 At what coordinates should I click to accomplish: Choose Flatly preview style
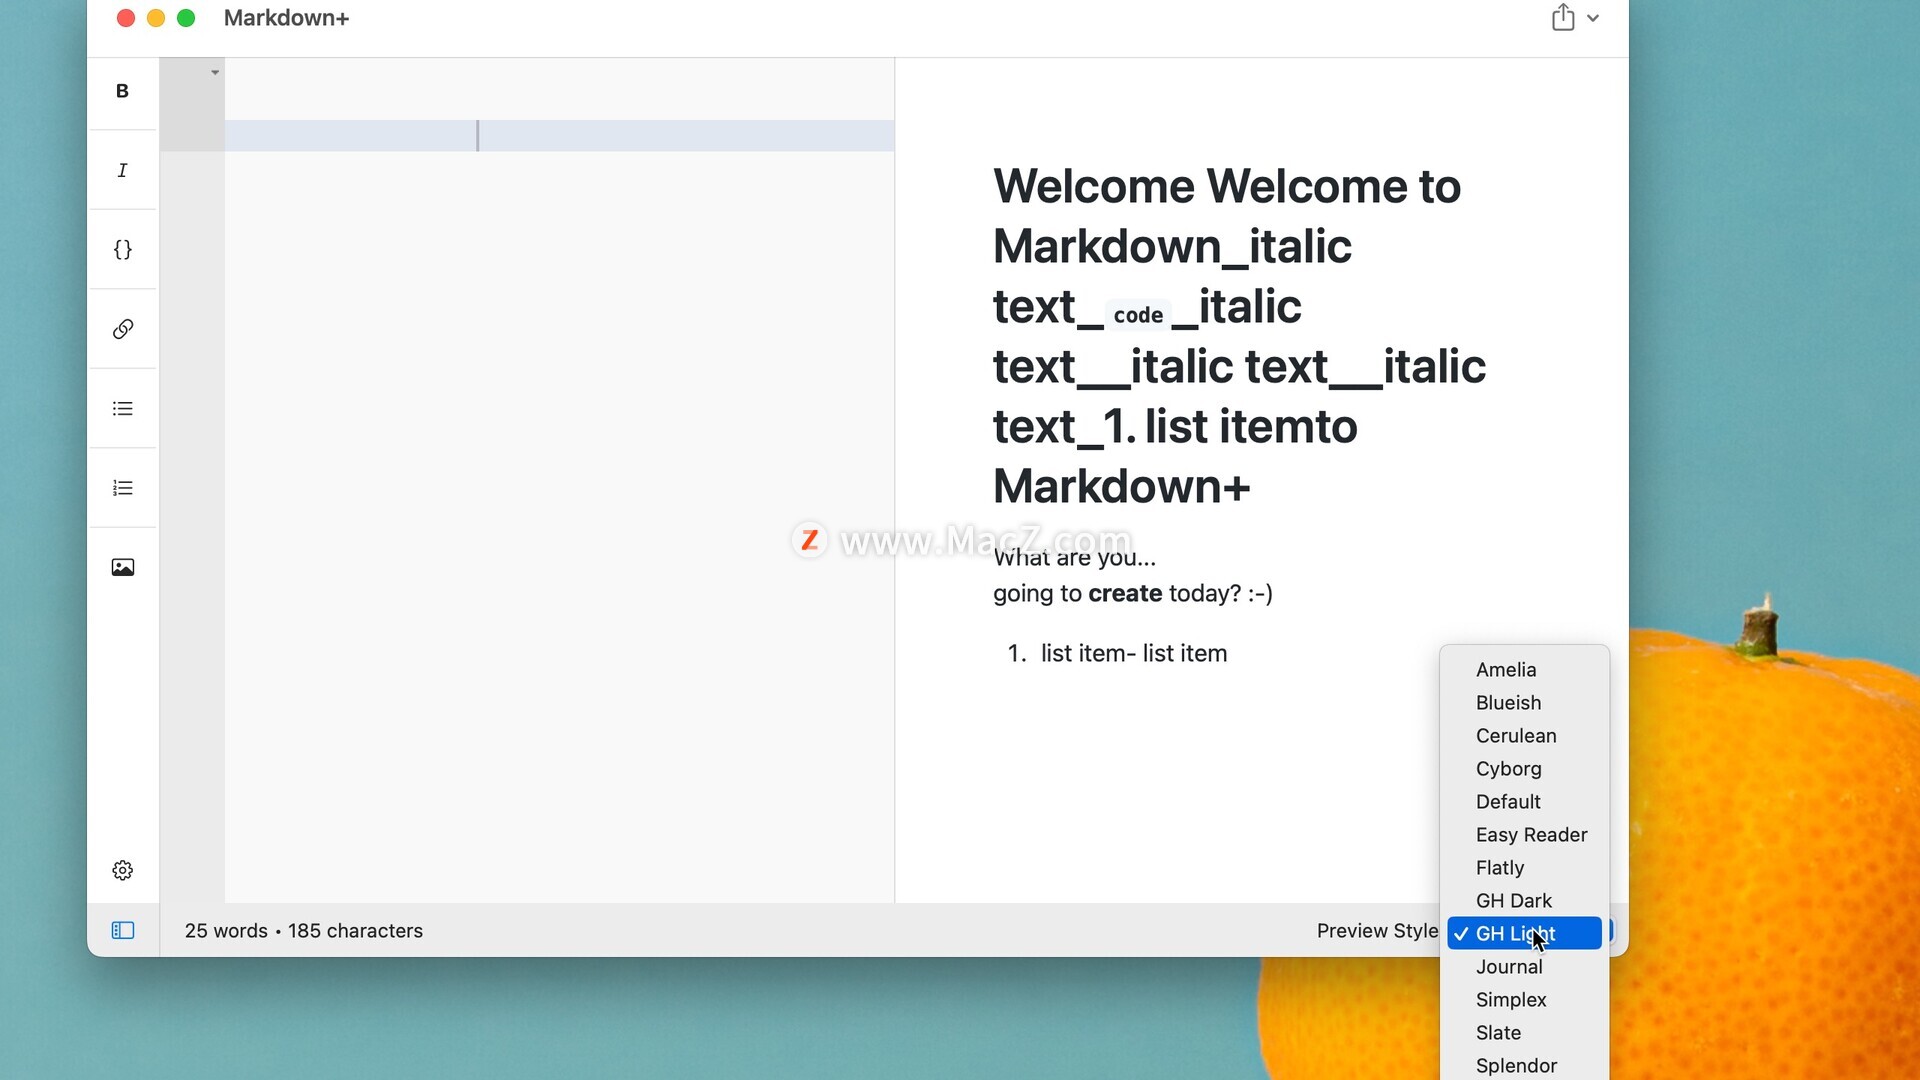(1524, 867)
